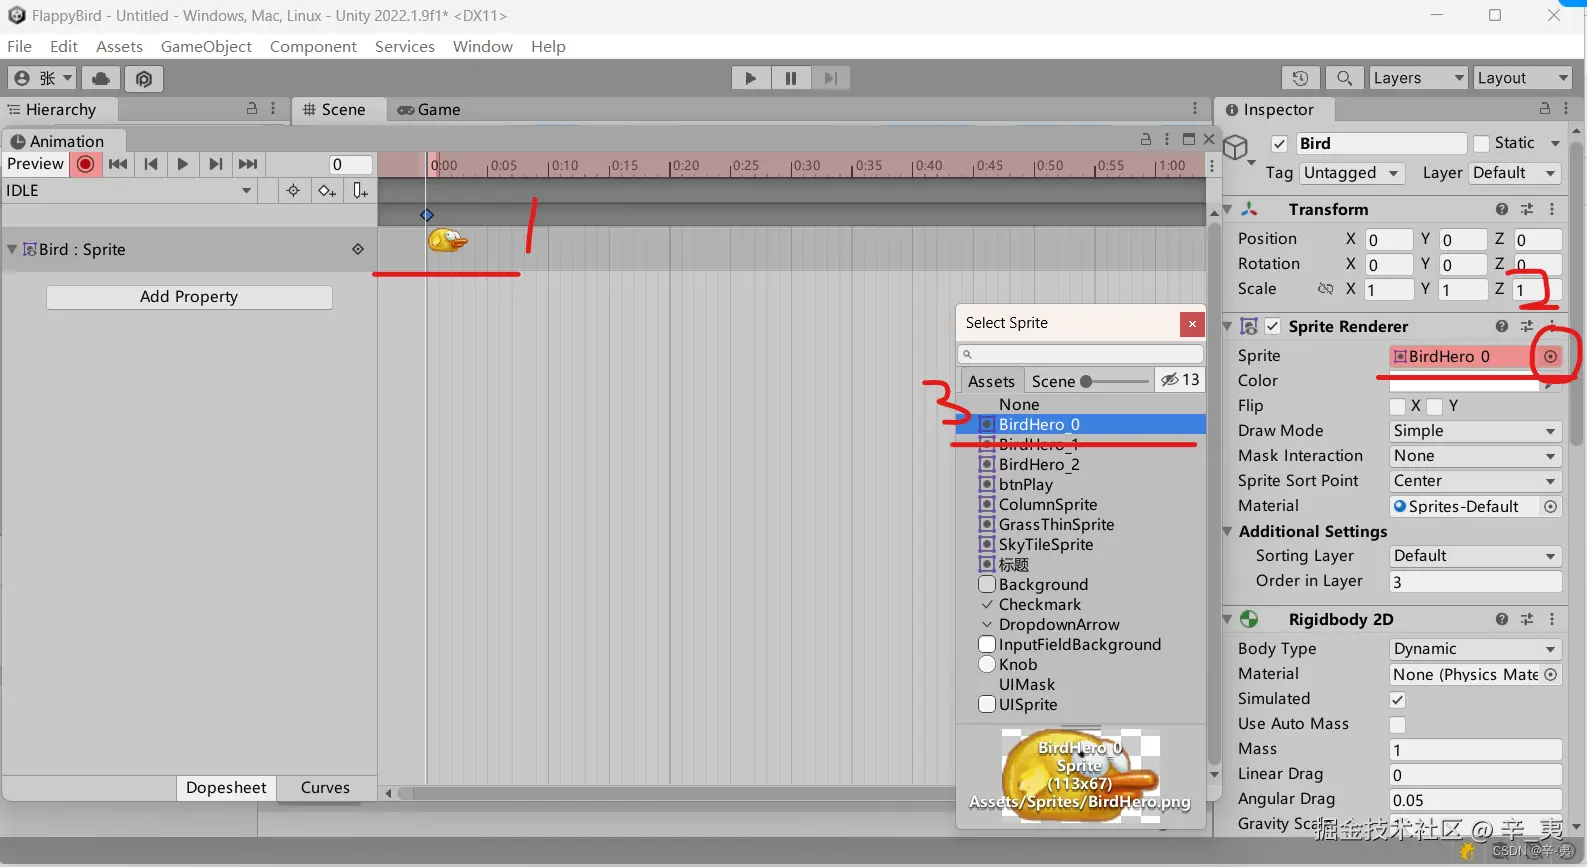Open Sprite Sort Point dropdown
Image resolution: width=1587 pixels, height=867 pixels.
[x=1475, y=481]
